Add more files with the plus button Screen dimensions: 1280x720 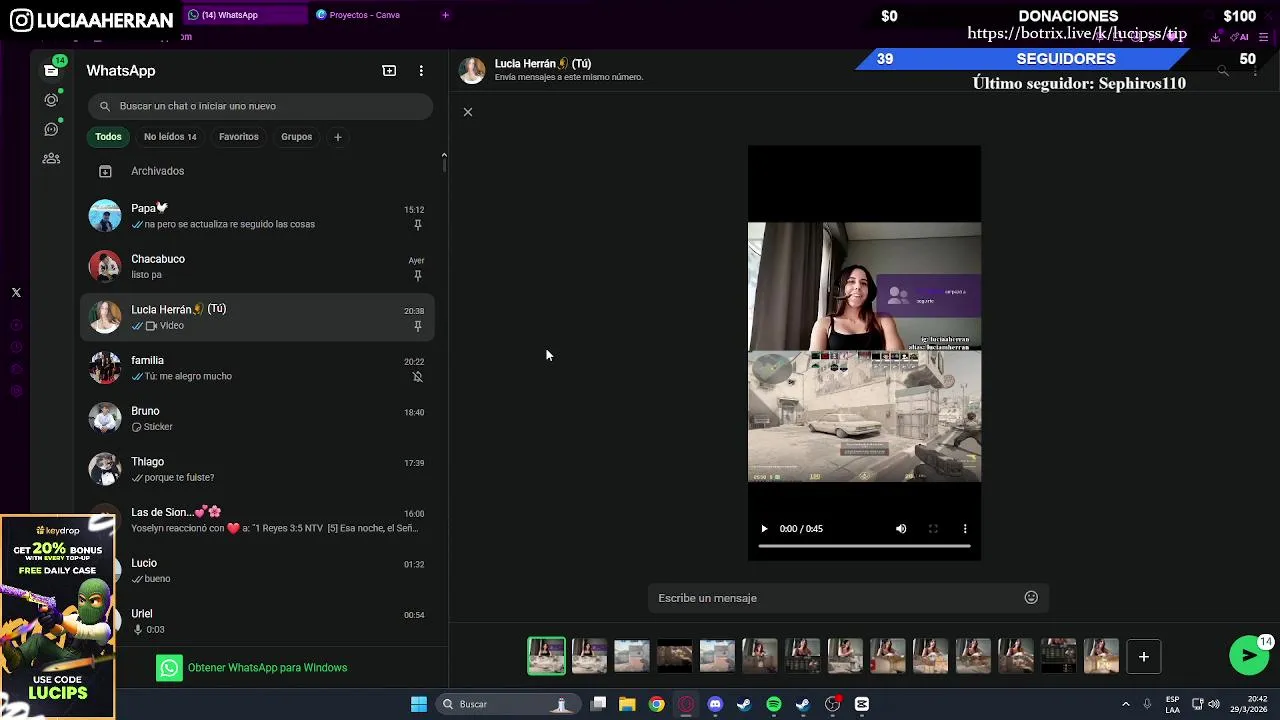click(x=1144, y=657)
